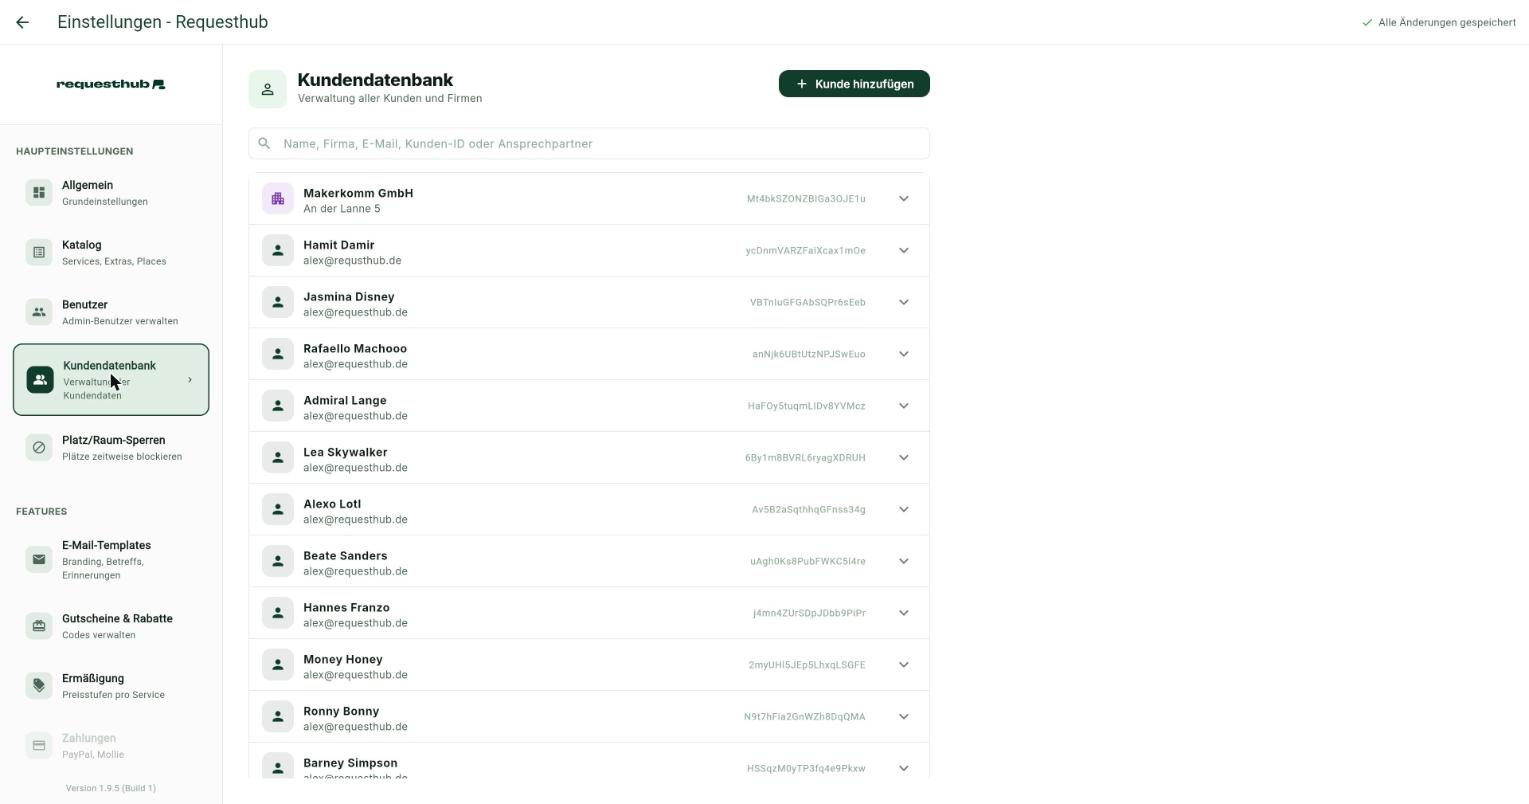Viewport: 1529px width, 804px height.
Task: Click the Gutscheine & Rabatte gift icon
Action: [x=39, y=626]
